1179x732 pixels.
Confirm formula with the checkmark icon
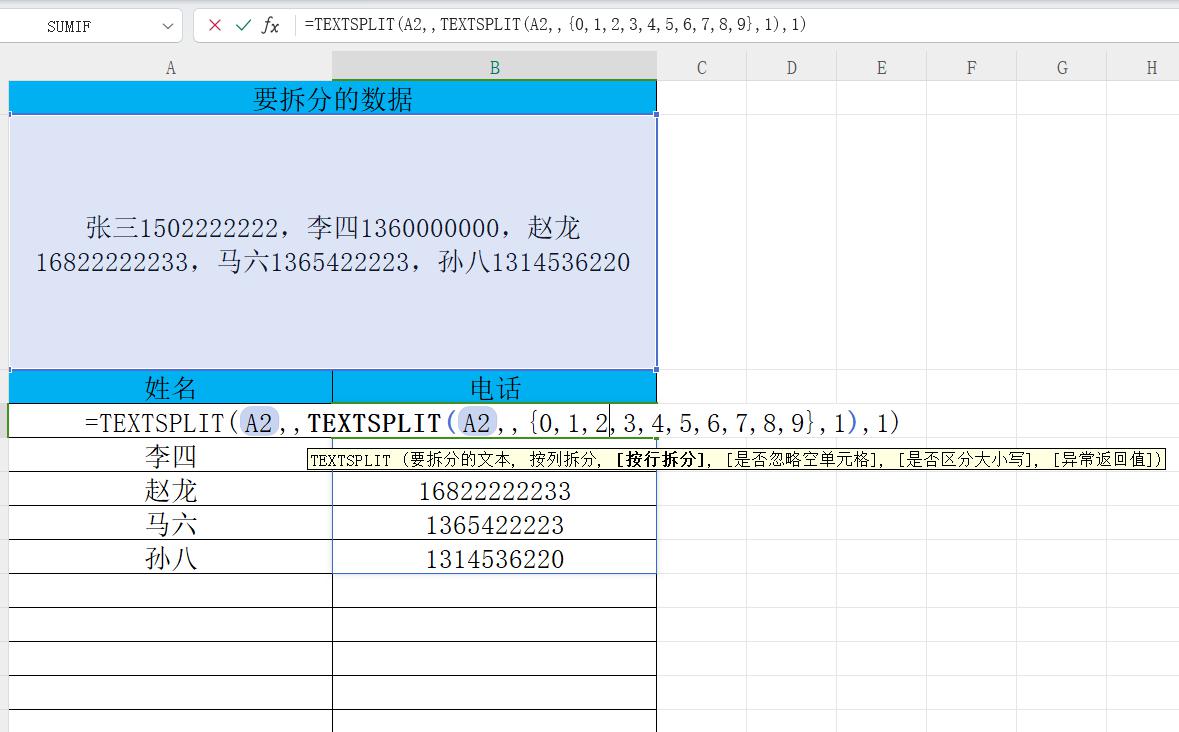coord(243,25)
